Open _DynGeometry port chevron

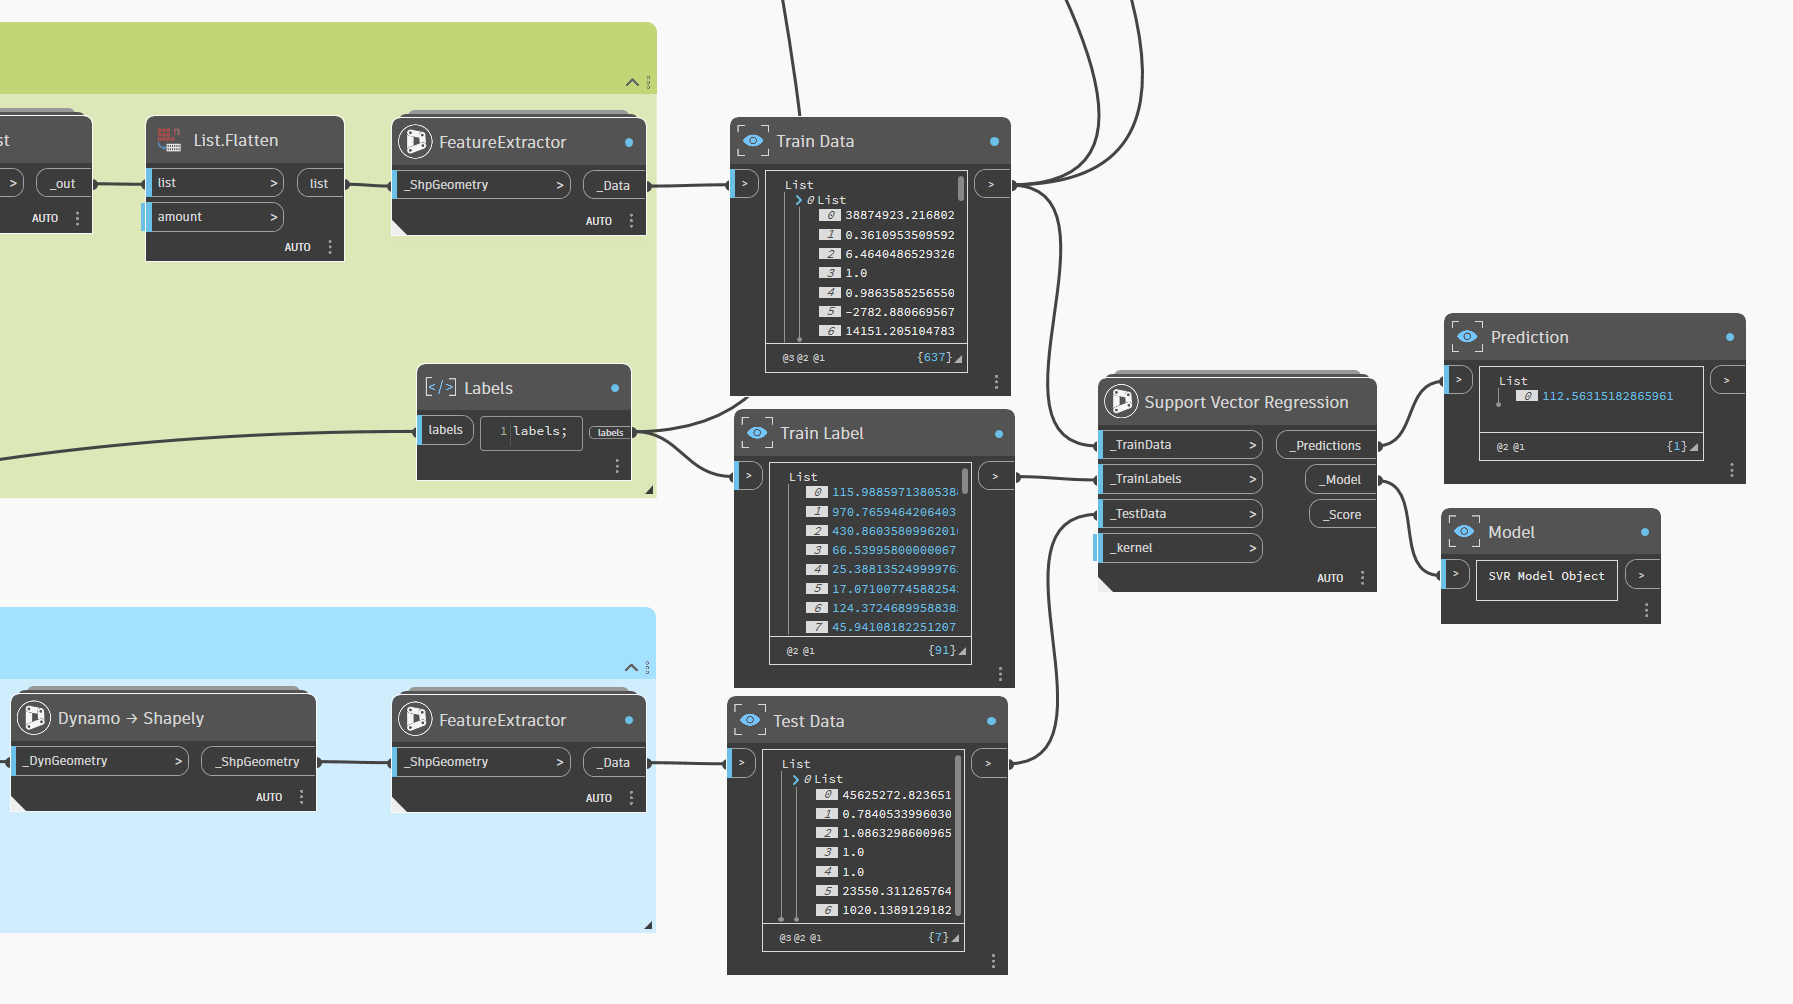tap(178, 761)
